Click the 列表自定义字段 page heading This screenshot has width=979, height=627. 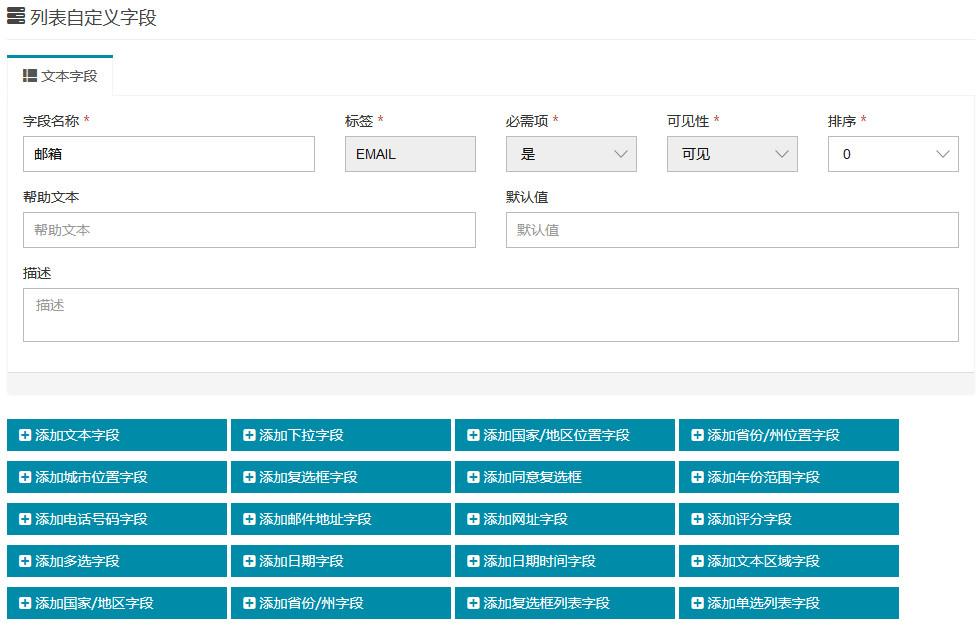point(94,17)
